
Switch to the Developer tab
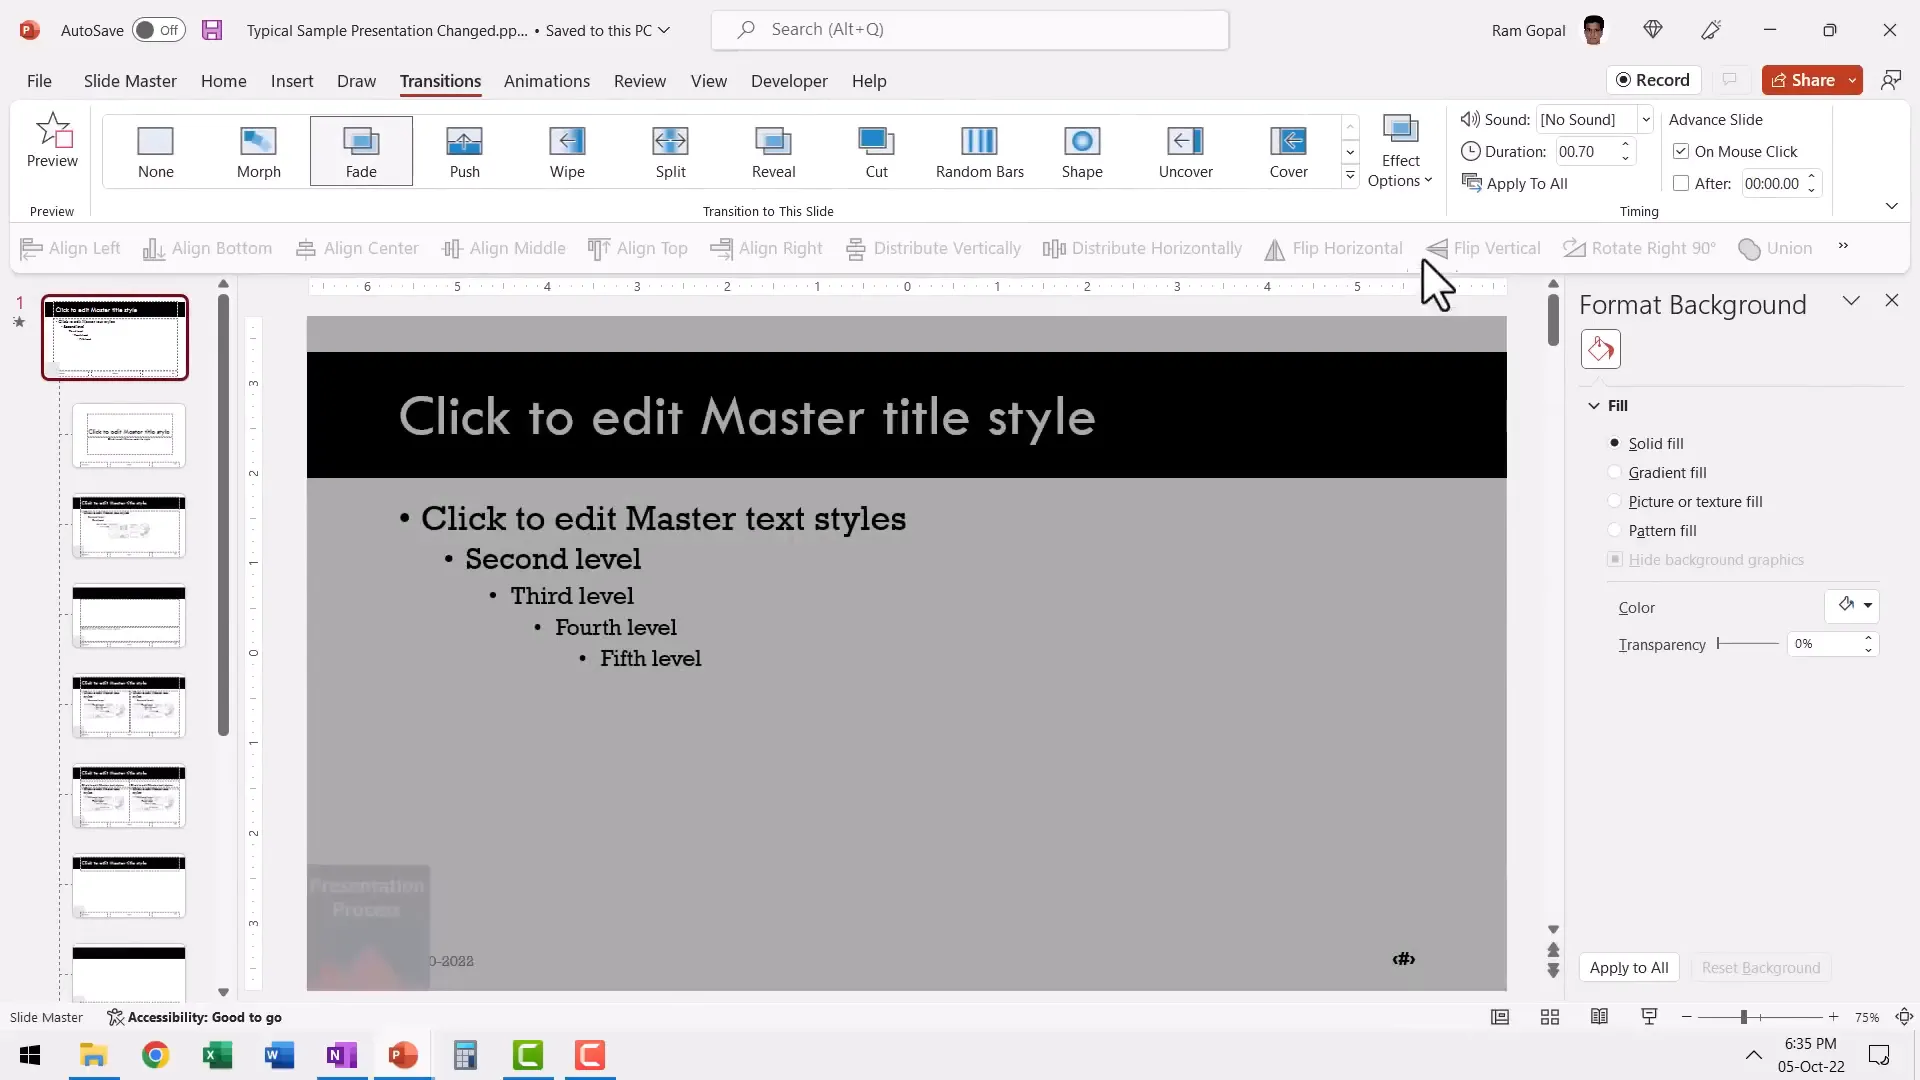789,81
